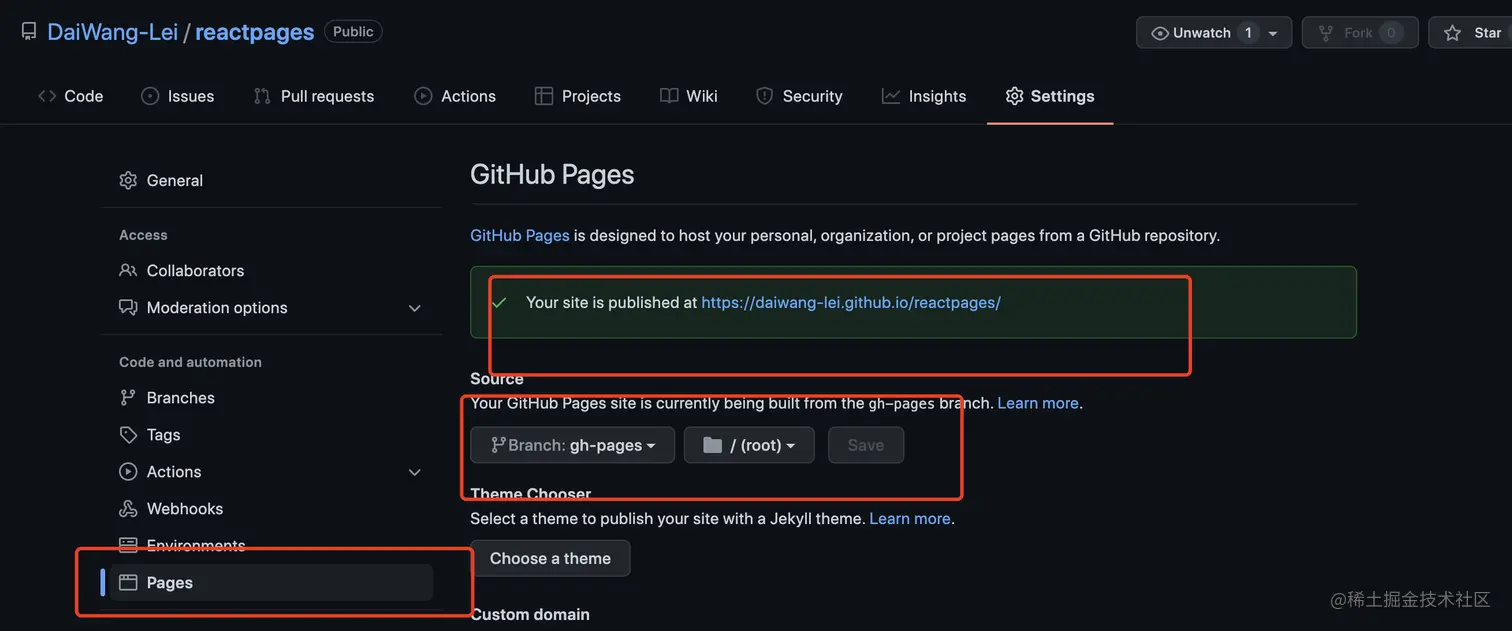Click the Pages browser icon in sidebar
Screen dimensions: 1512x631
128,583
